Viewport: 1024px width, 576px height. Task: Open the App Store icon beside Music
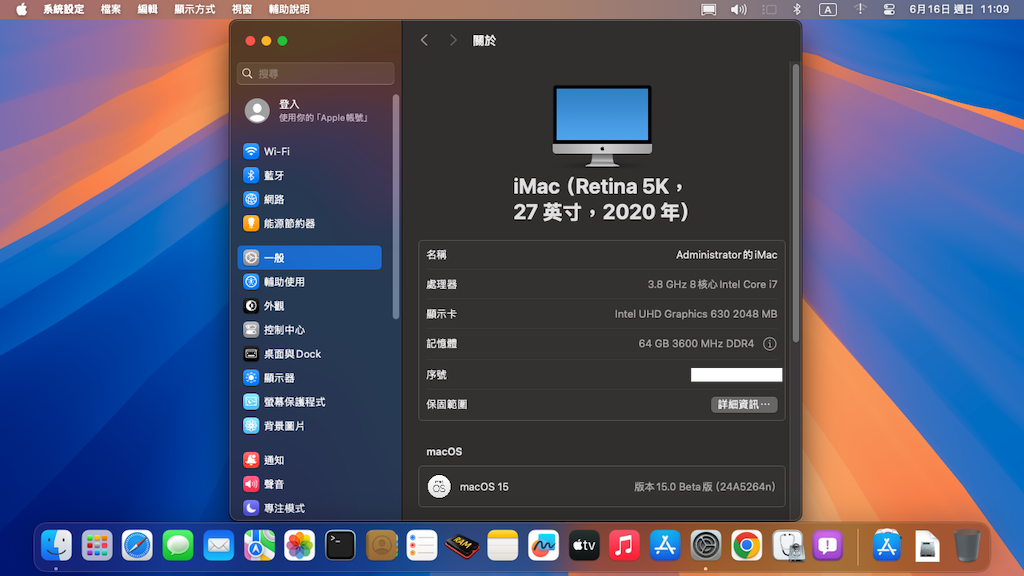[x=665, y=545]
